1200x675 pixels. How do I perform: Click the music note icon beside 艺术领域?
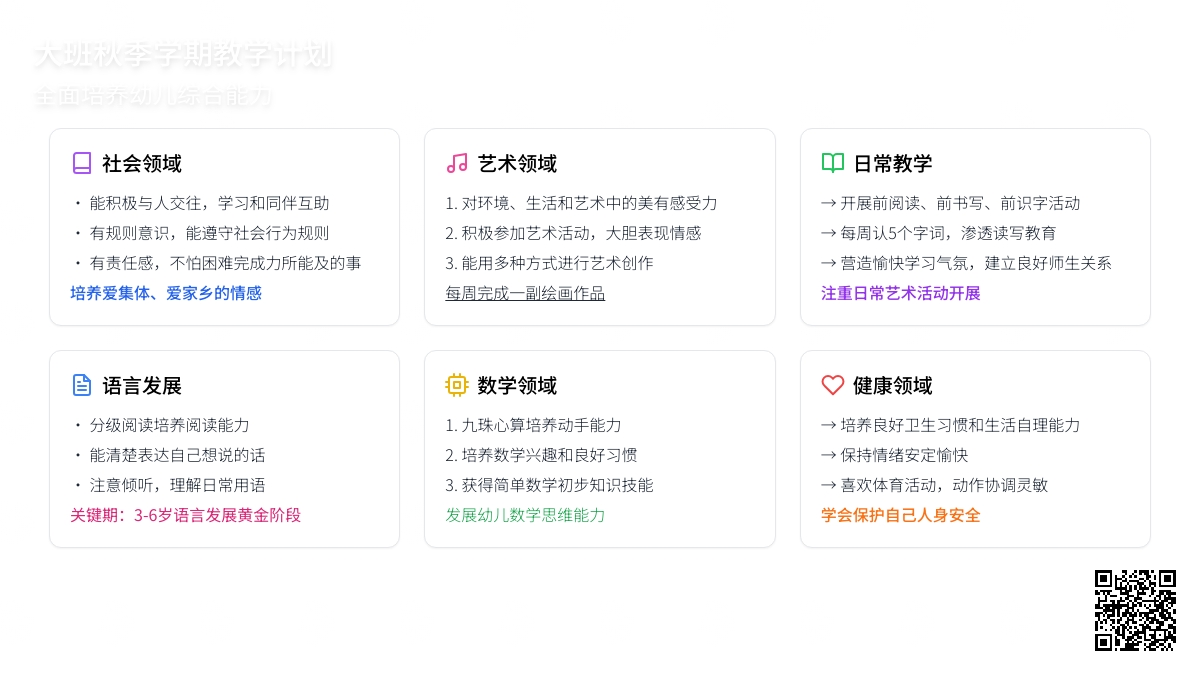click(457, 163)
